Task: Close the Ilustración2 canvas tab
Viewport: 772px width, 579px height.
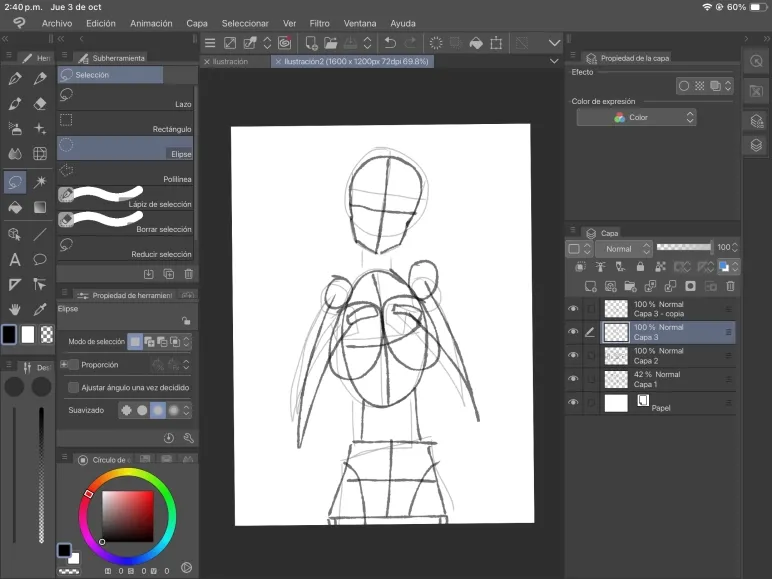Action: pos(278,62)
